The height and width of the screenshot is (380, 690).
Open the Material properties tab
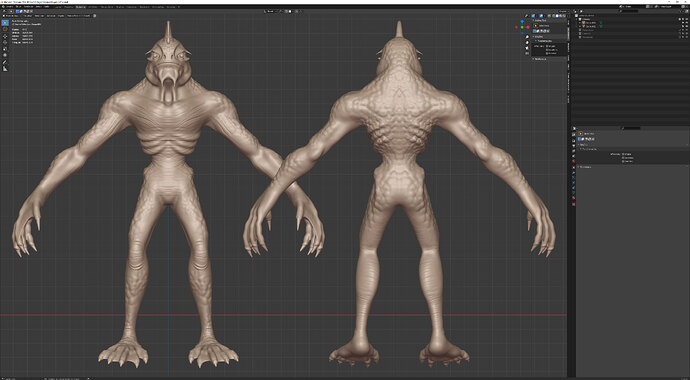(574, 197)
